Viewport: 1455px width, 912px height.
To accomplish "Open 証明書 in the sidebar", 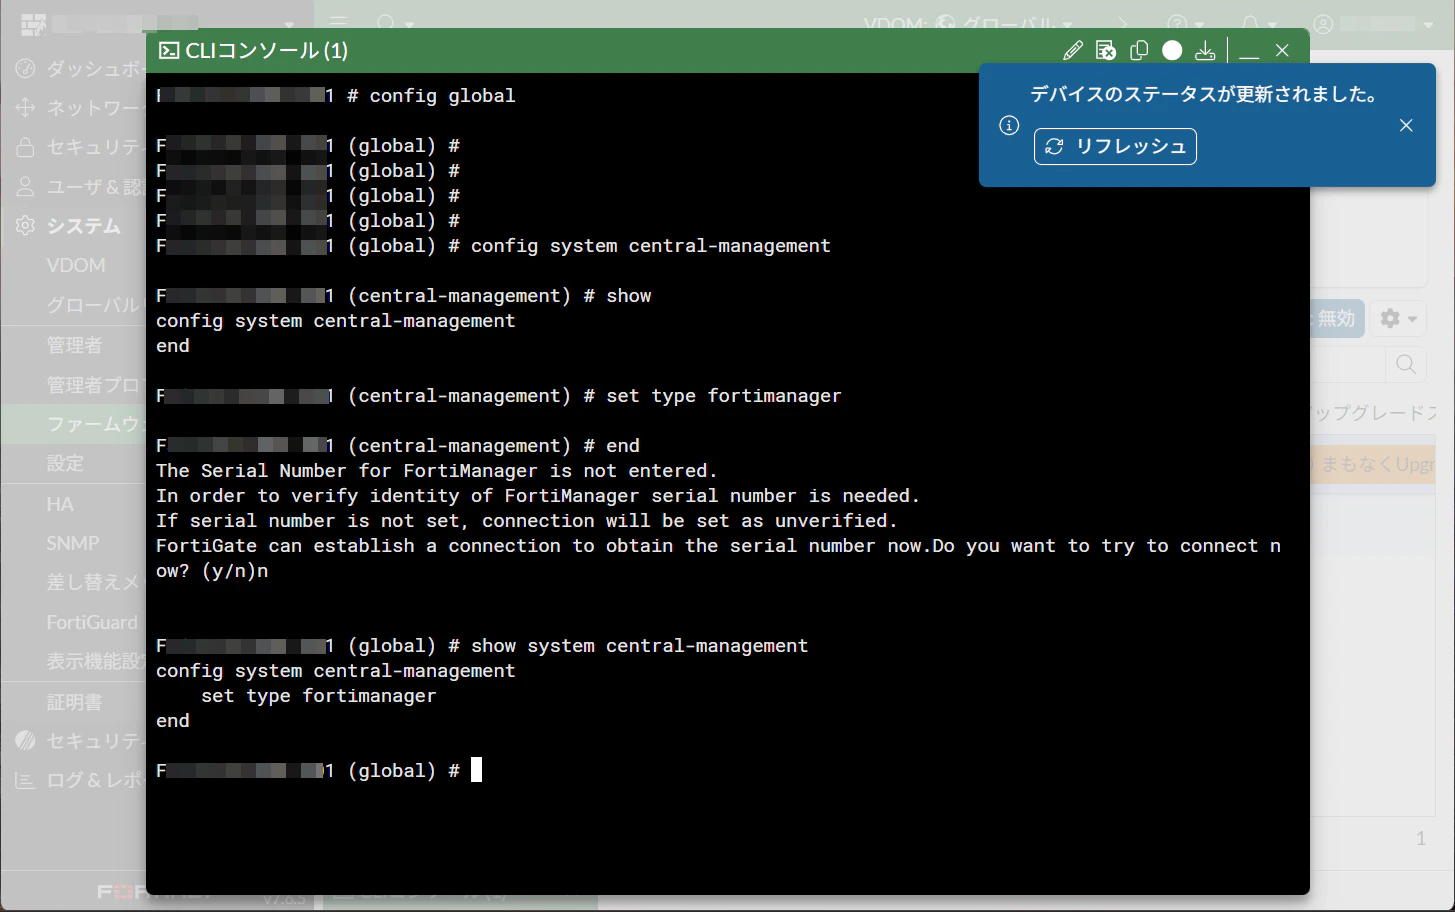I will coord(74,702).
